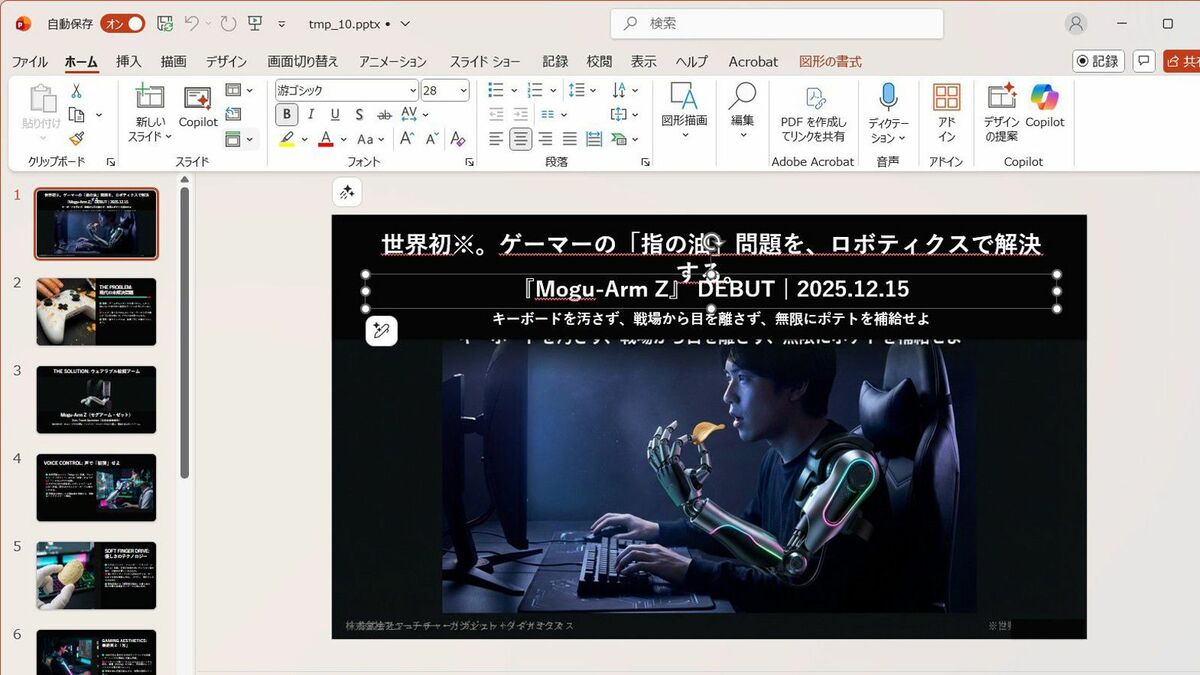The height and width of the screenshot is (675, 1200).
Task: Toggle bold formatting off
Action: pyautogui.click(x=286, y=113)
